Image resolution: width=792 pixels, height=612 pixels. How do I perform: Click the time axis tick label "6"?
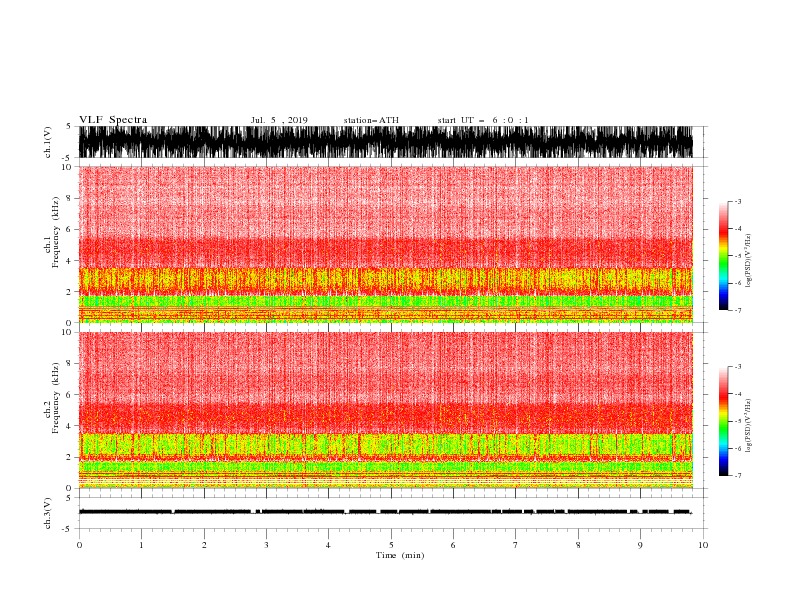click(453, 545)
